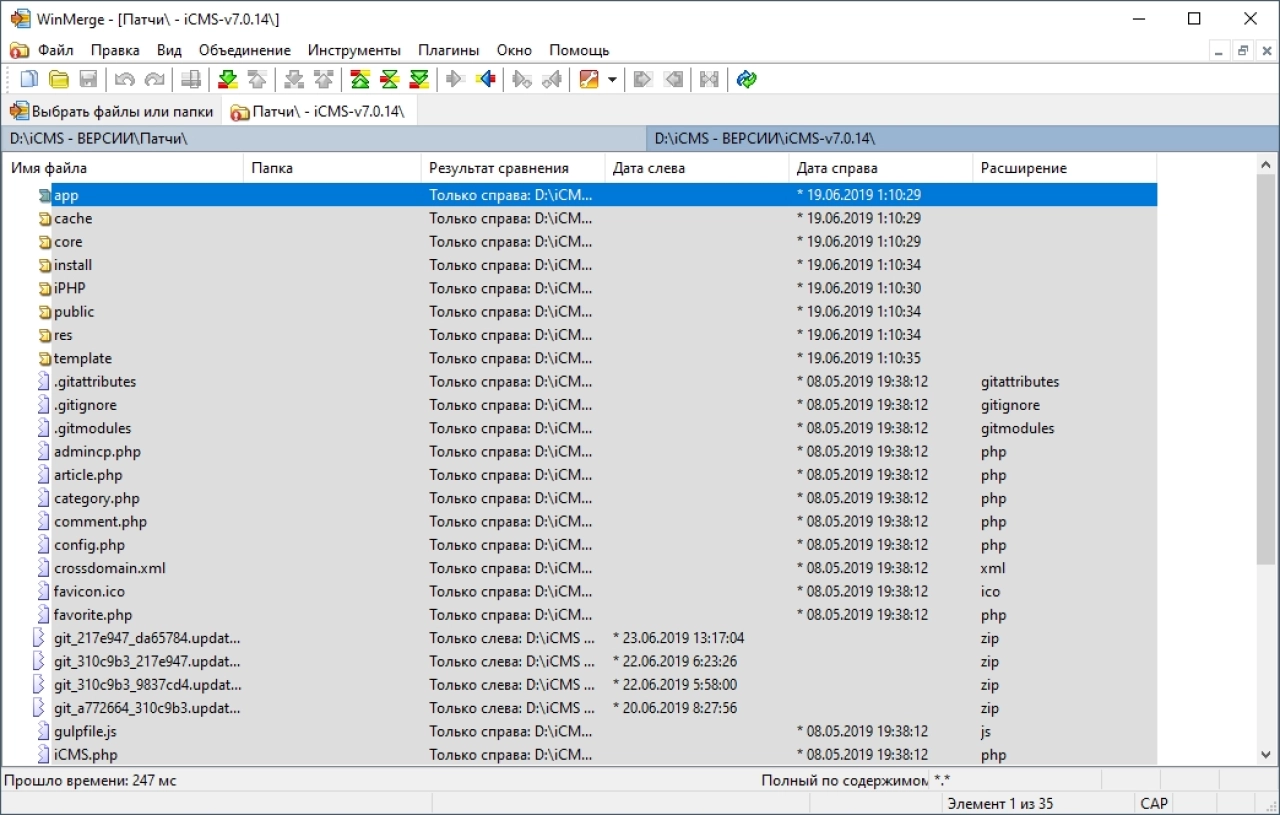
Task: Click Copy Right and Advance icon
Action: 522,79
